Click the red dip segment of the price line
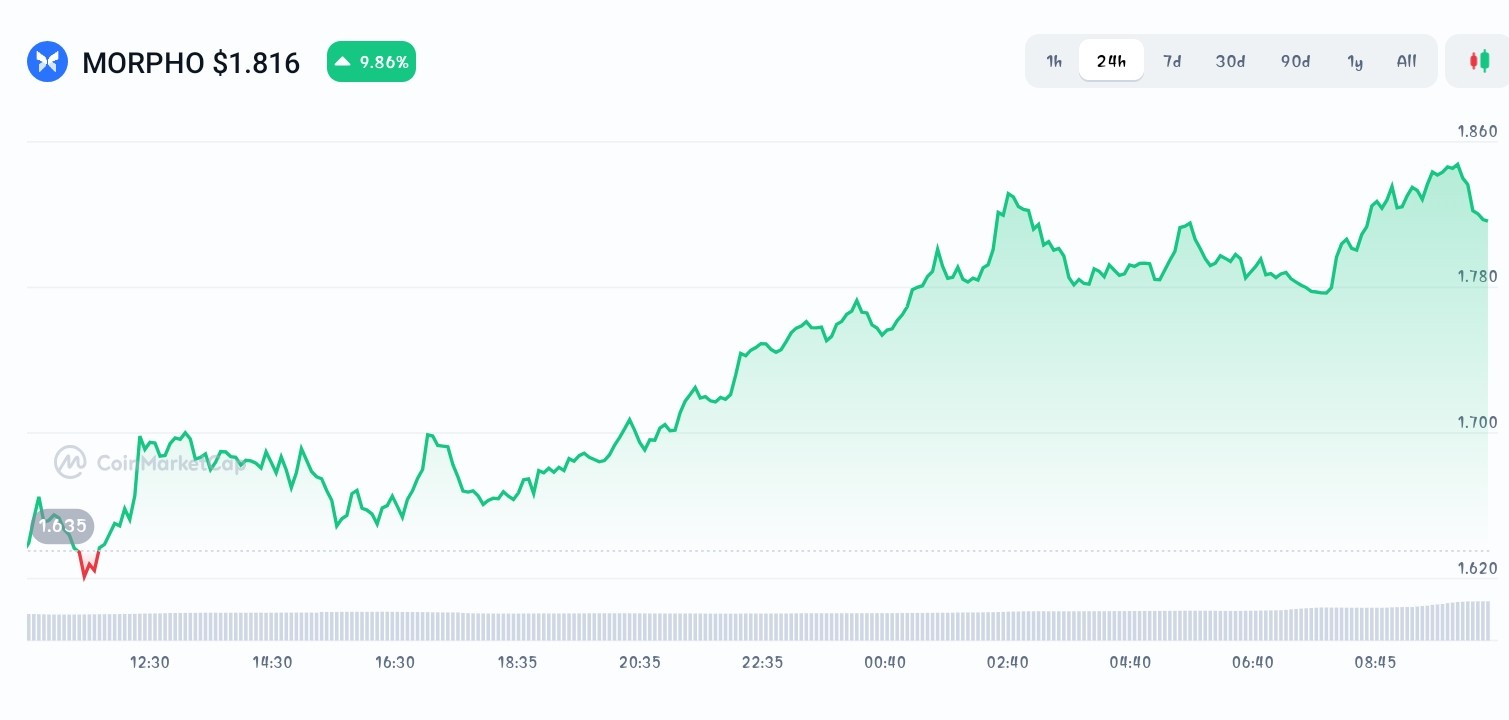Image resolution: width=1509 pixels, height=720 pixels. (x=89, y=564)
